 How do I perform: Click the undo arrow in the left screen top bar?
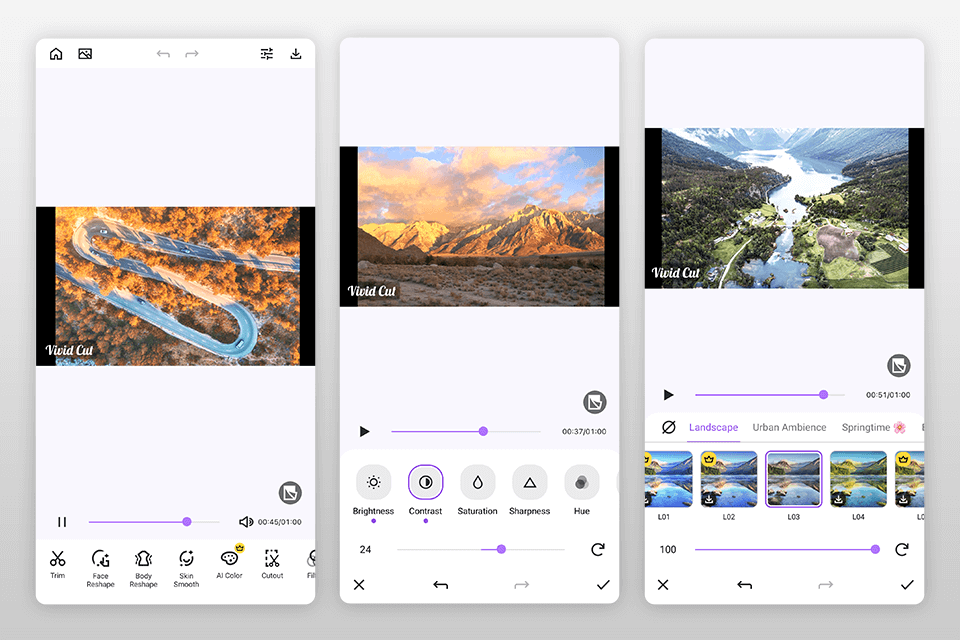pyautogui.click(x=163, y=54)
